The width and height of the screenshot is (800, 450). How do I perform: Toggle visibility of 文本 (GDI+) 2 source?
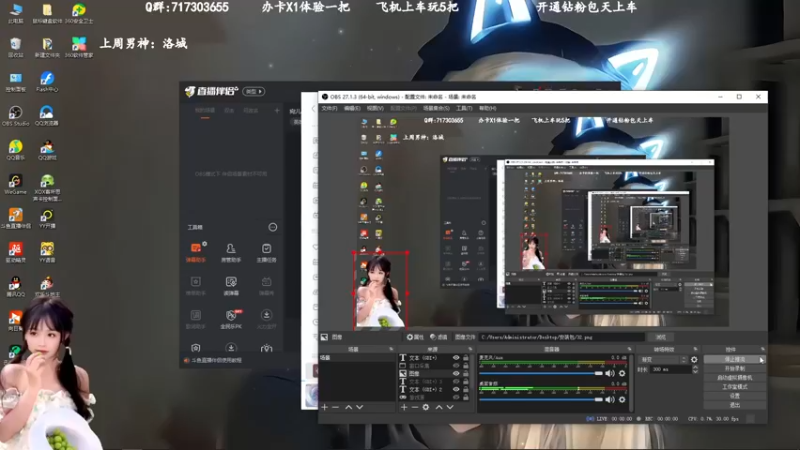[456, 389]
